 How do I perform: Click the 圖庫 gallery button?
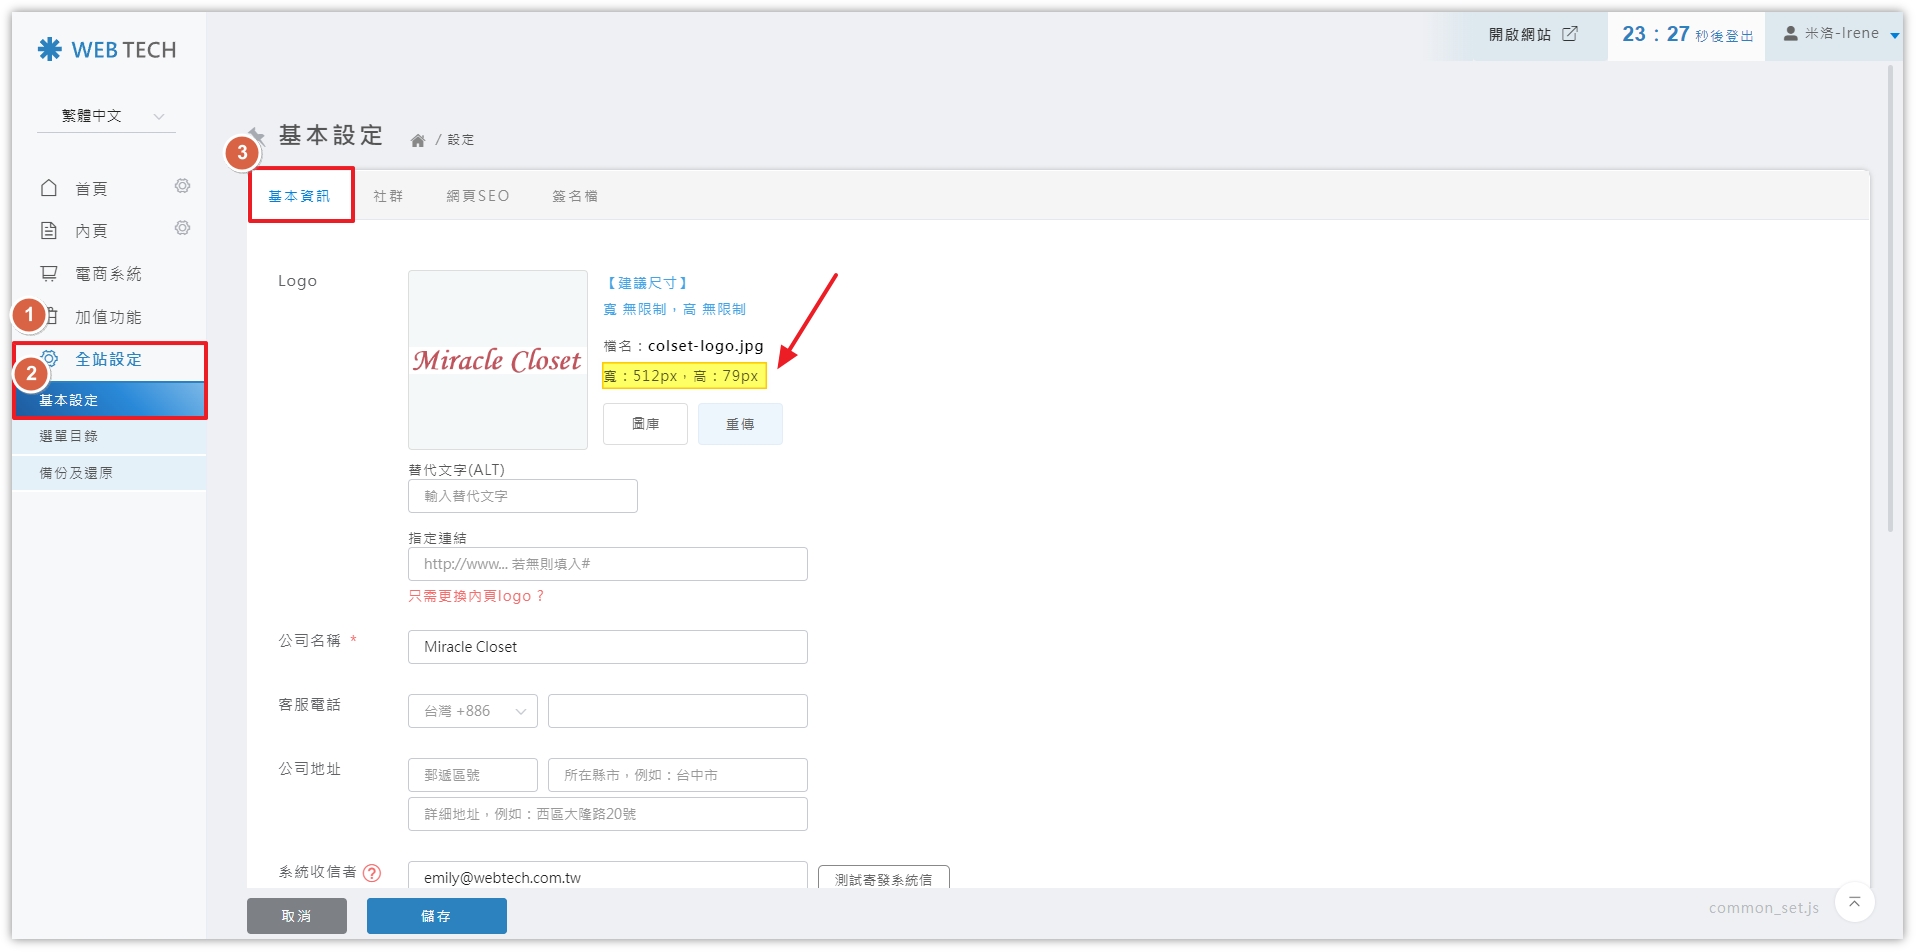(x=645, y=424)
